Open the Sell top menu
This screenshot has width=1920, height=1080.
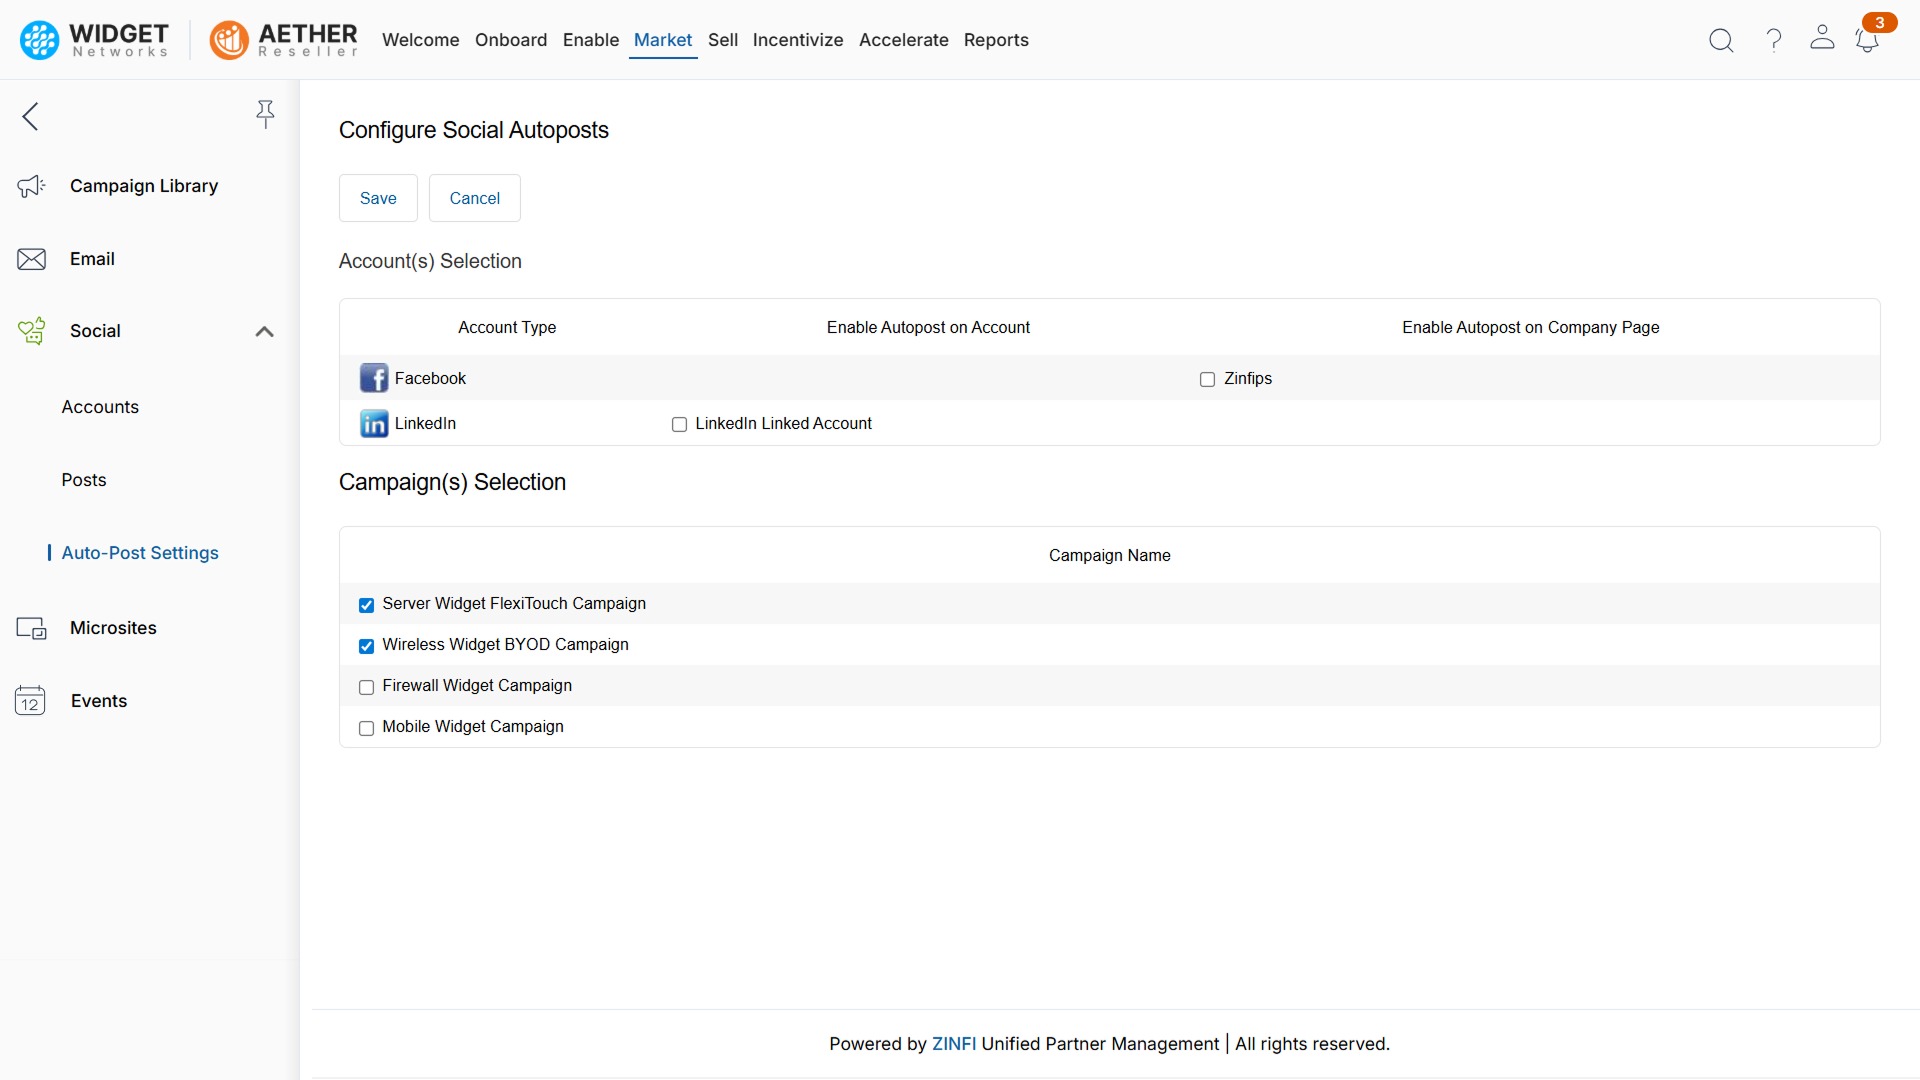[722, 40]
